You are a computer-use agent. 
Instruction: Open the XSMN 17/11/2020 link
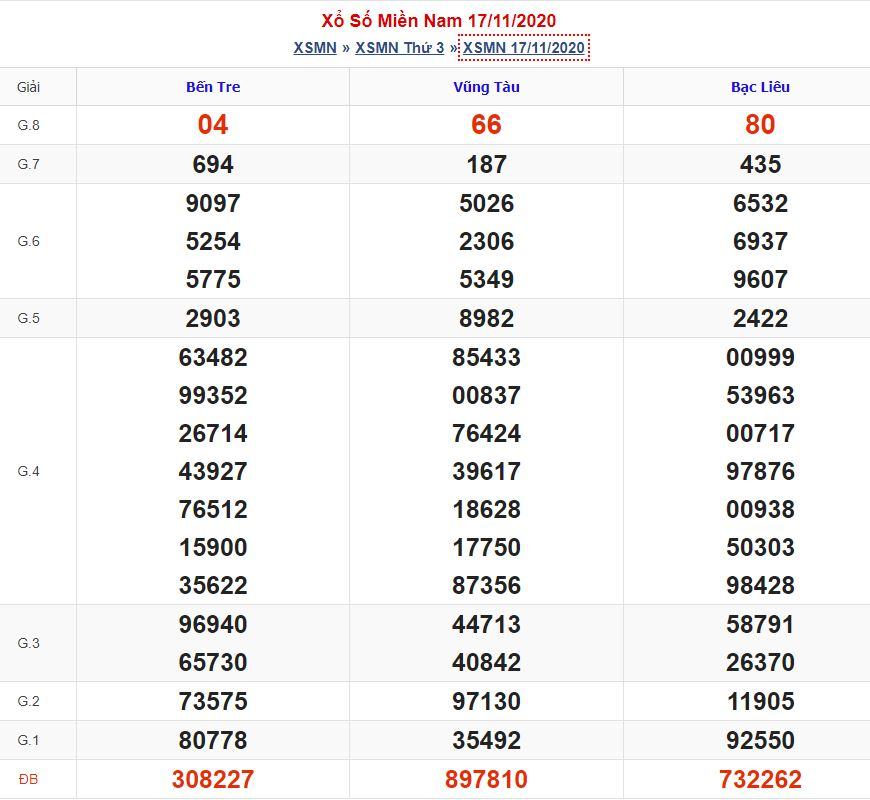pos(524,48)
